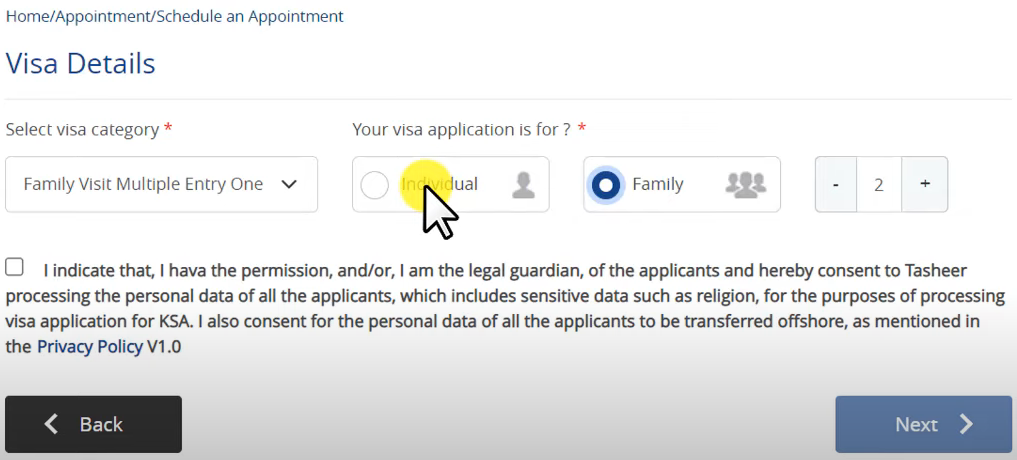Increase applicant count with plus button
1017x460 pixels.
coord(925,184)
